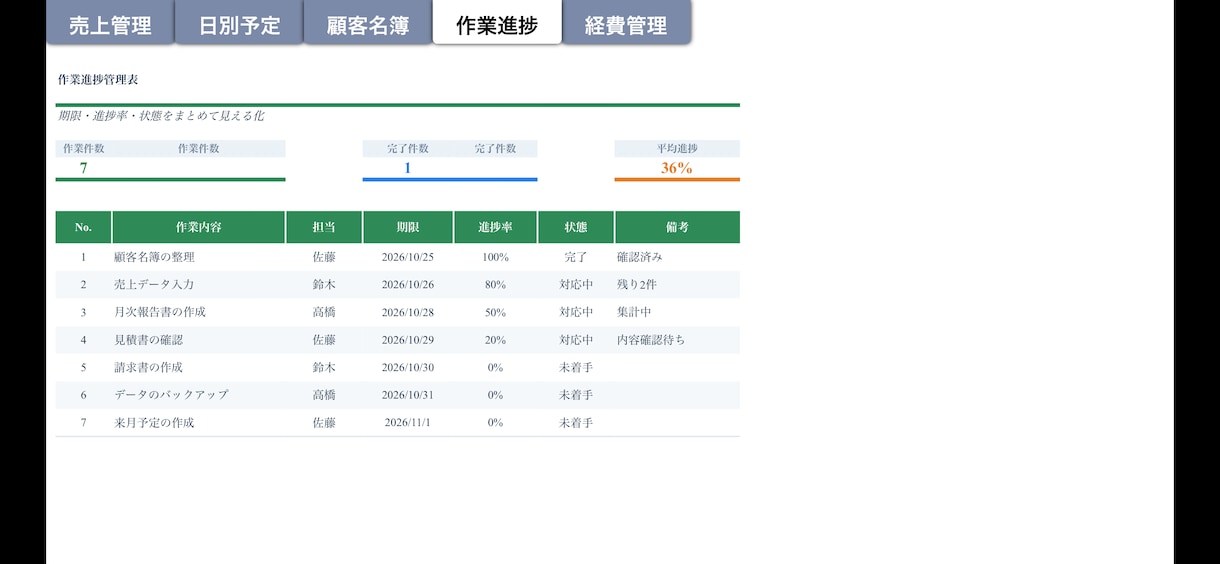Click the 平均進捗 label
Image resolution: width=1220 pixels, height=564 pixels.
pyautogui.click(x=677, y=149)
